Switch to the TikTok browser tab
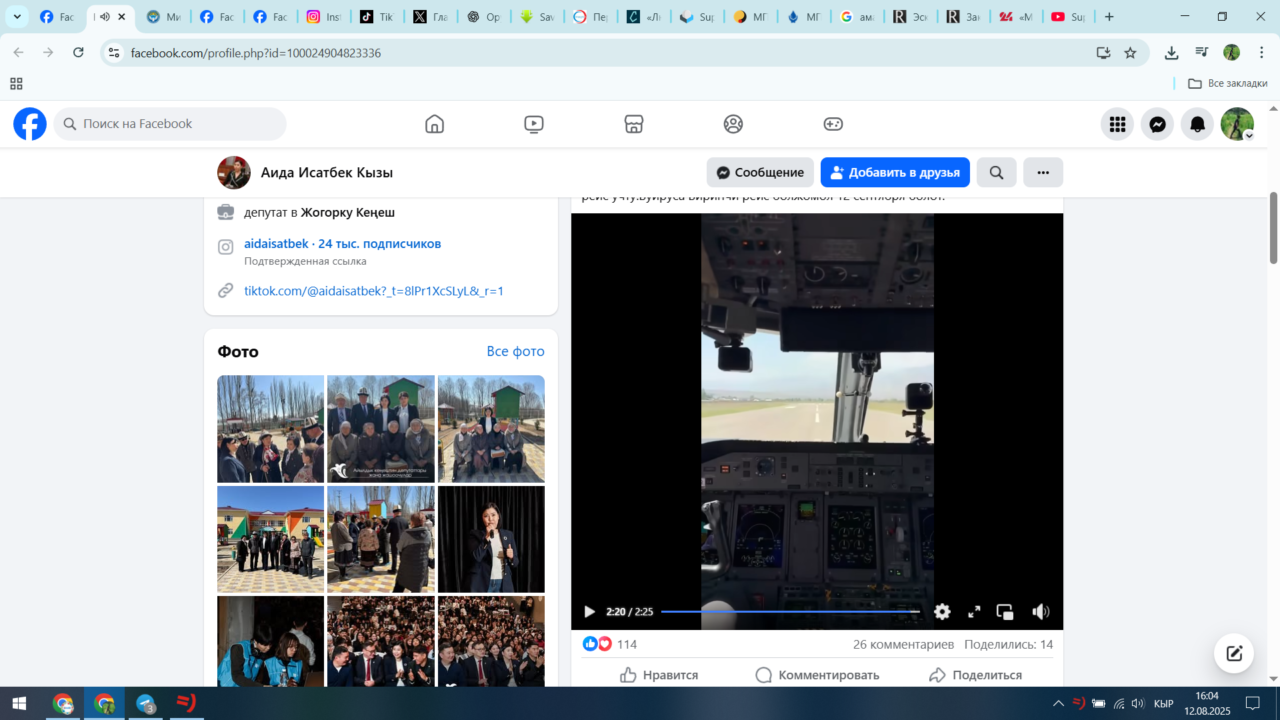Image resolution: width=1280 pixels, height=720 pixels. pos(376,17)
